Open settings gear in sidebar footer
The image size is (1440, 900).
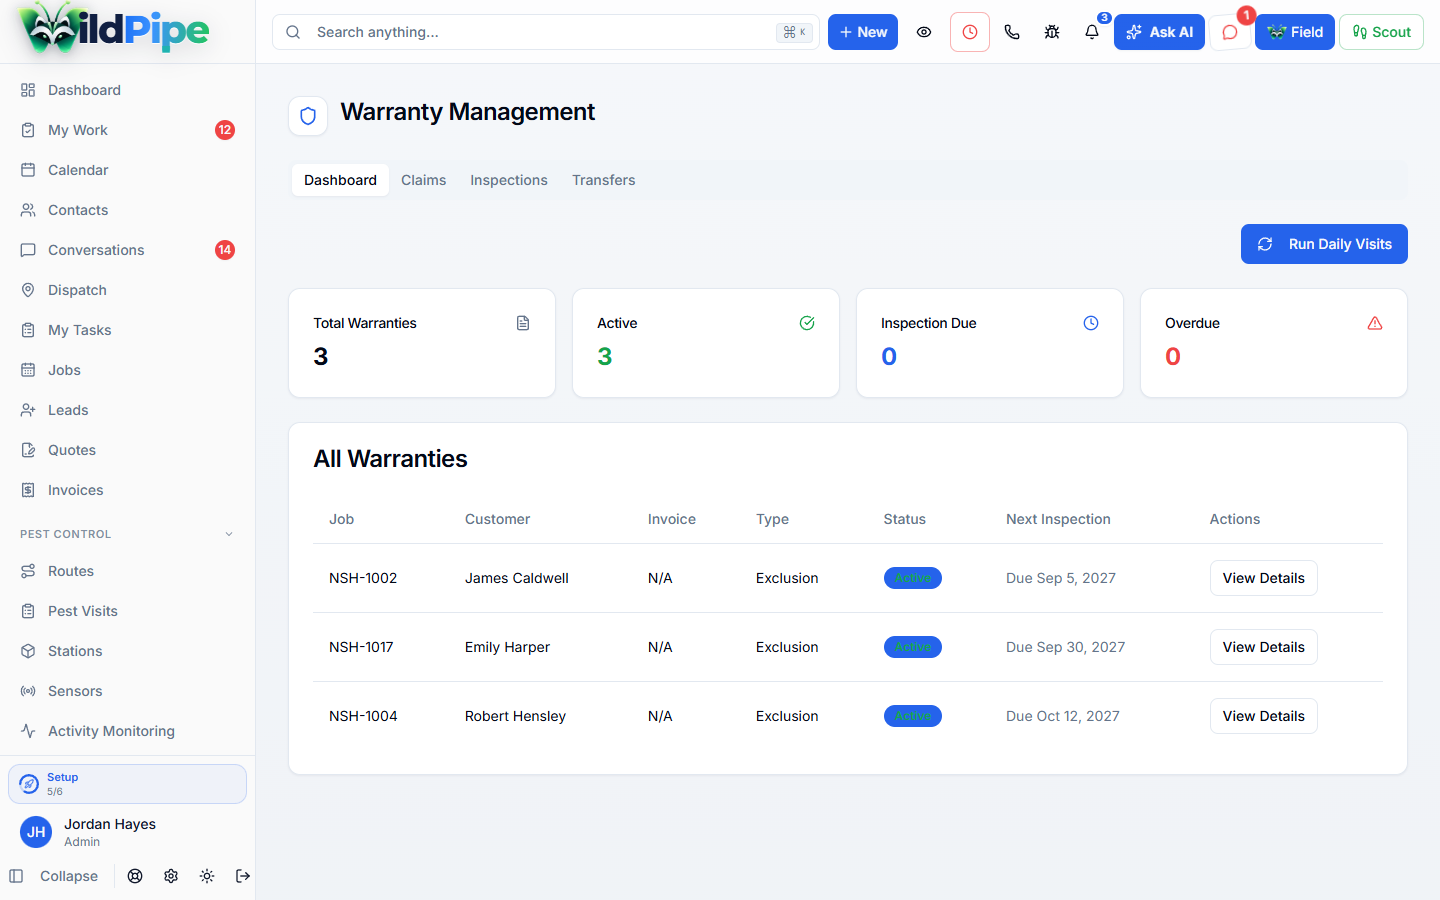pos(171,876)
